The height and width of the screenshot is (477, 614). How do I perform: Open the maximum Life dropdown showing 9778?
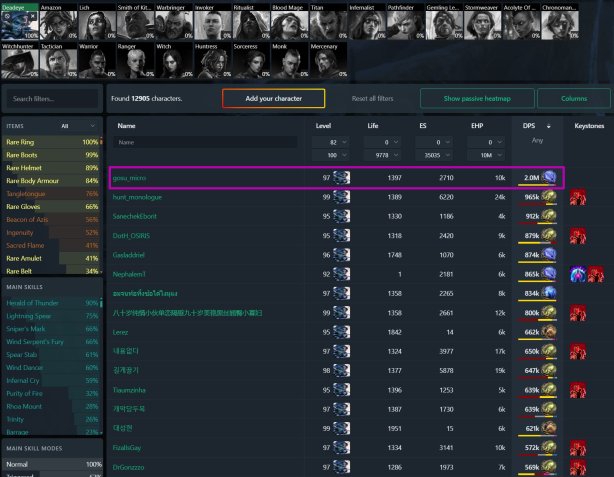click(x=382, y=155)
